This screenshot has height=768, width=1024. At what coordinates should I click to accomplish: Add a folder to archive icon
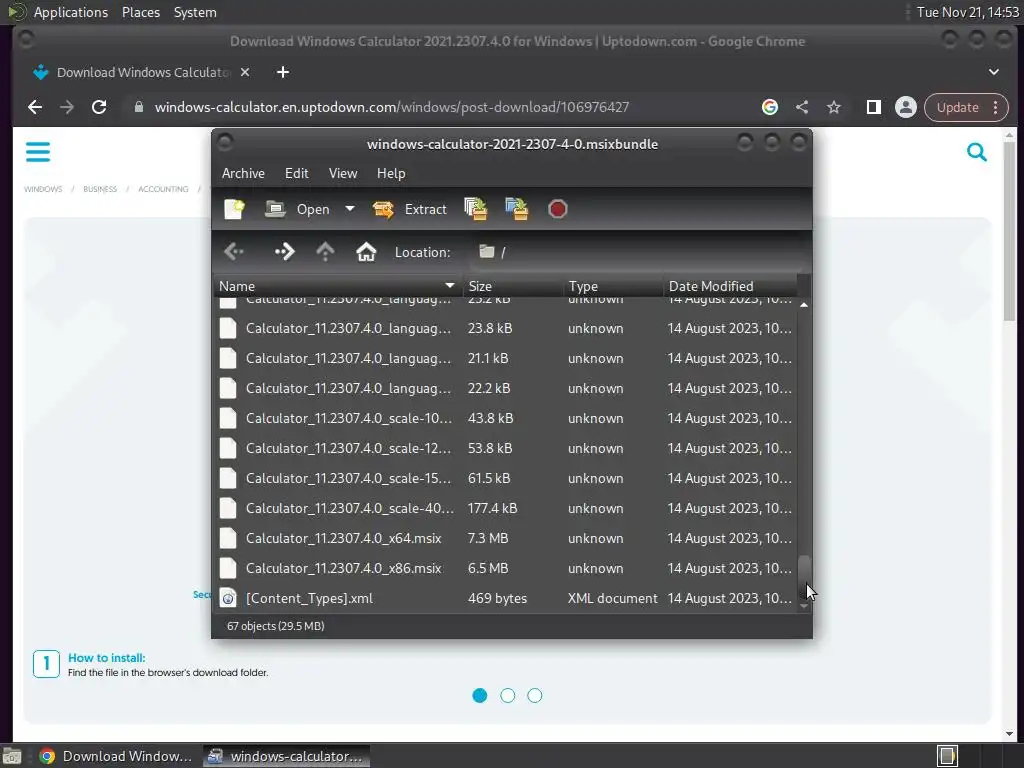click(x=517, y=209)
